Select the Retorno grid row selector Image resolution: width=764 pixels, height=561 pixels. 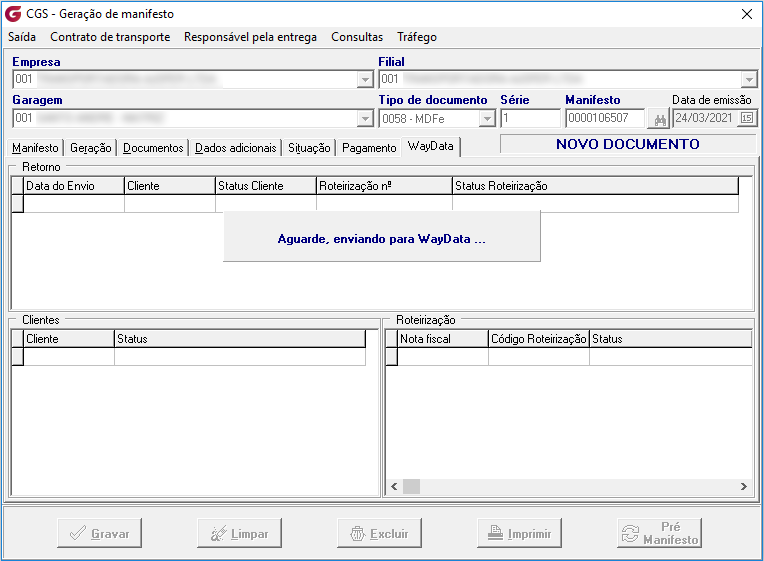pos(18,204)
